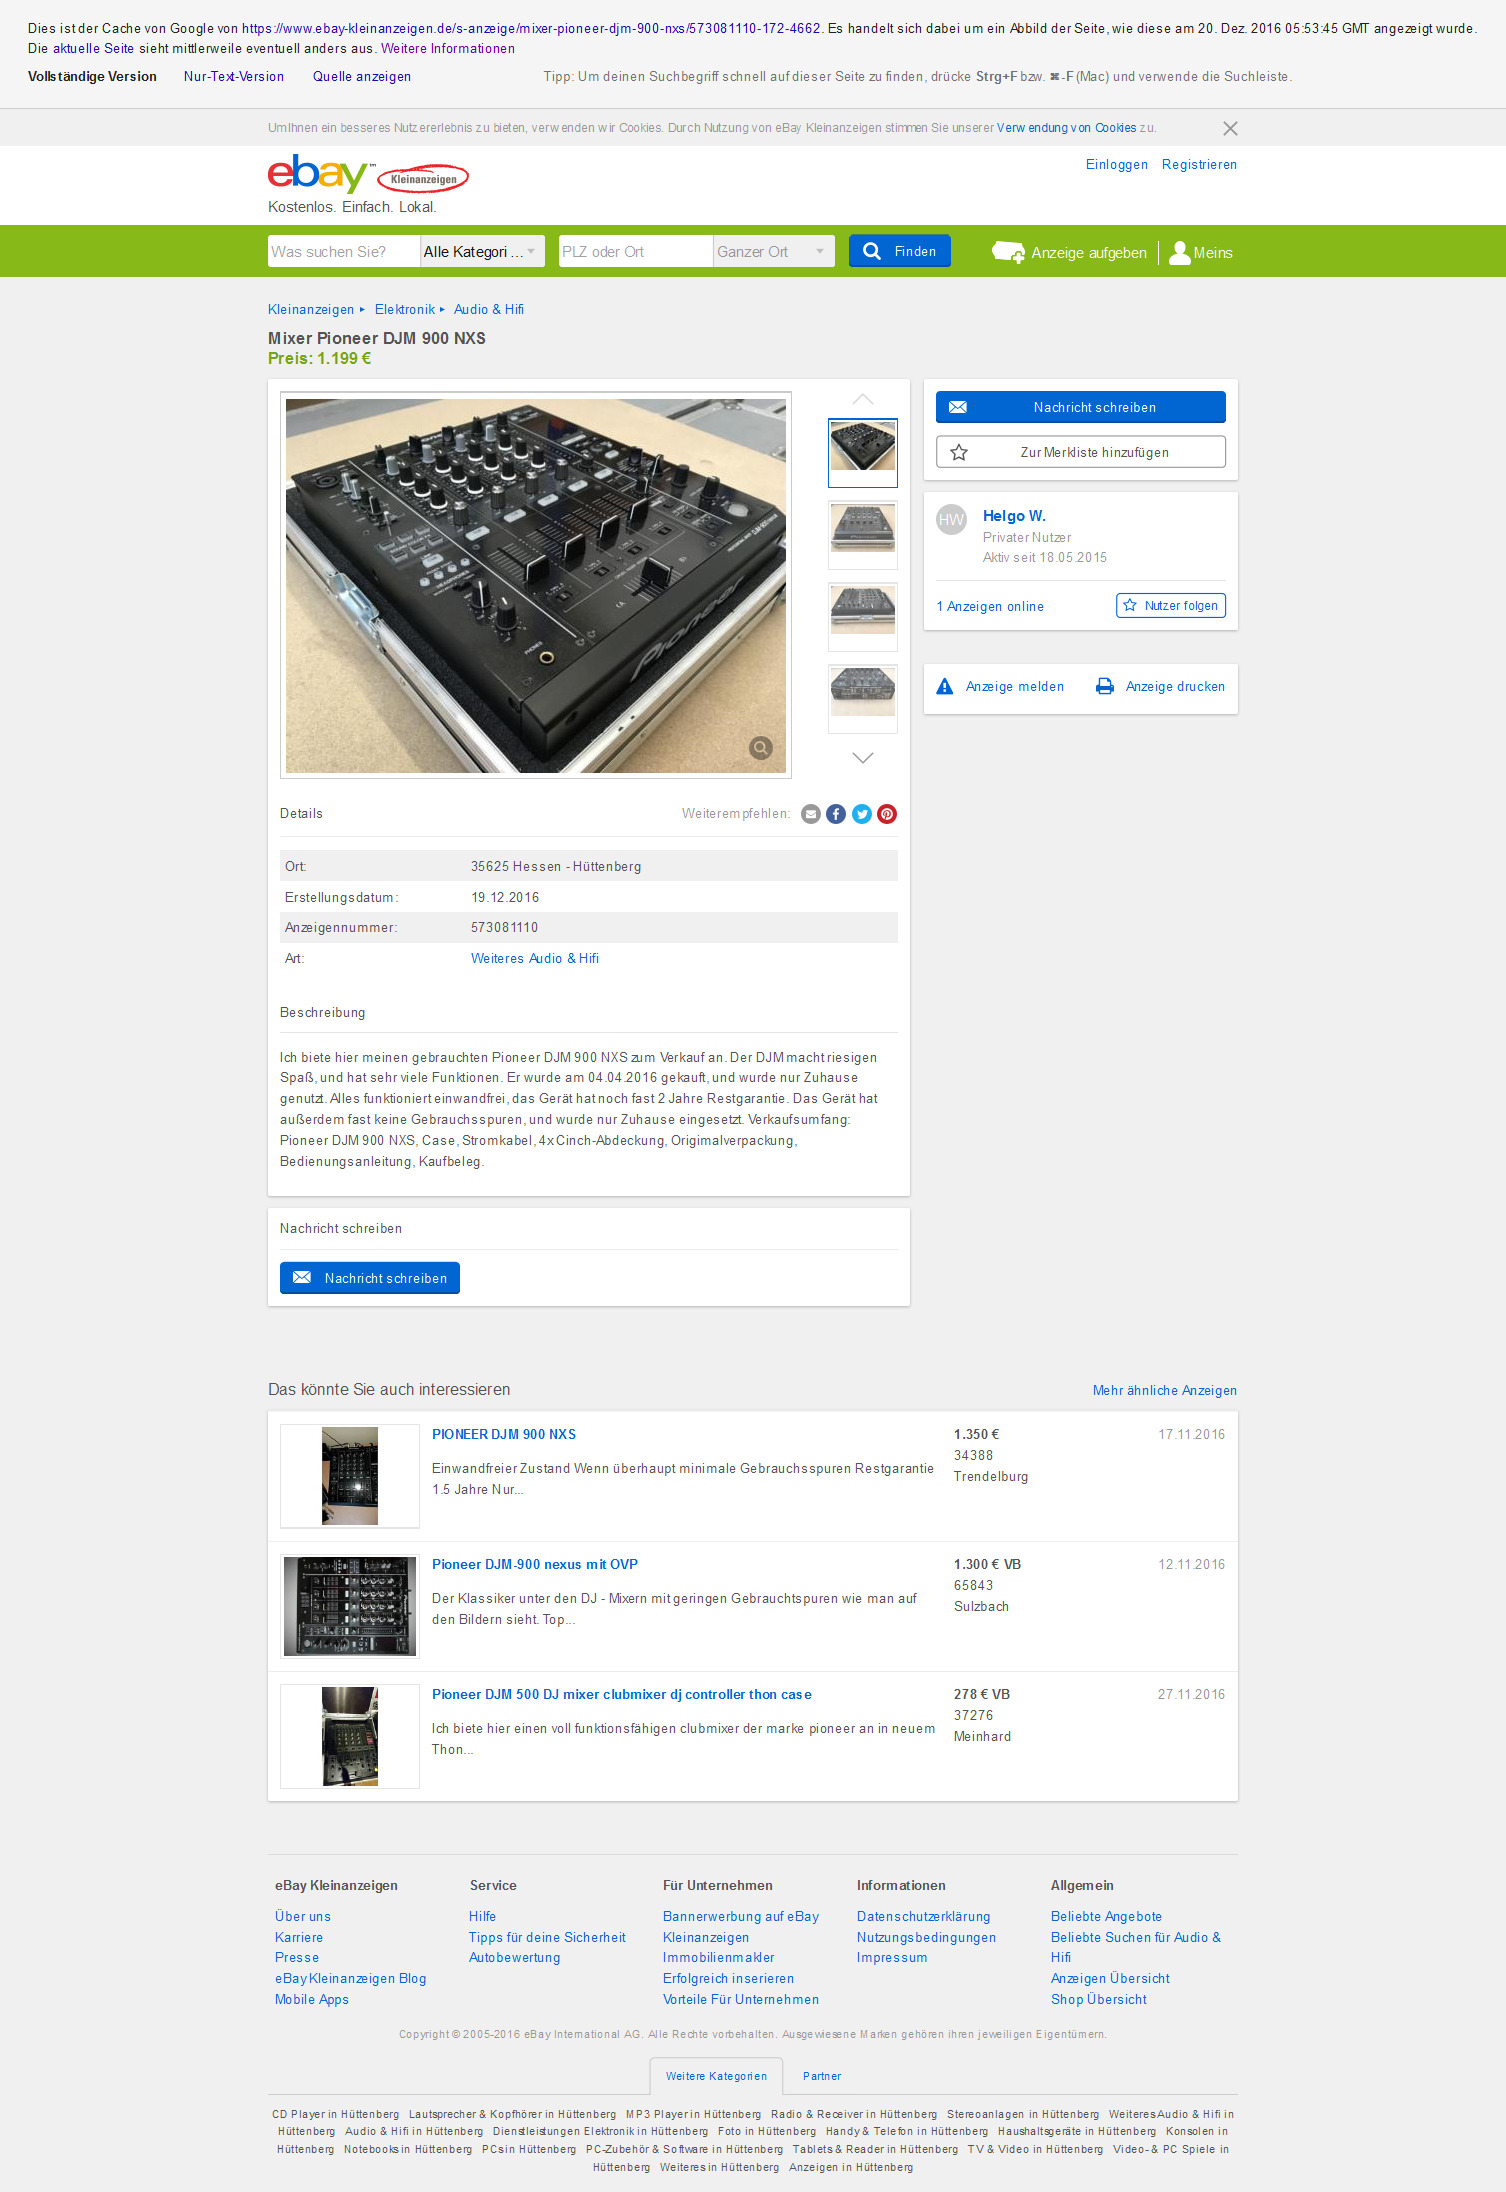Click 'Nachricht schreiben' button in the sidebar

click(x=1081, y=407)
